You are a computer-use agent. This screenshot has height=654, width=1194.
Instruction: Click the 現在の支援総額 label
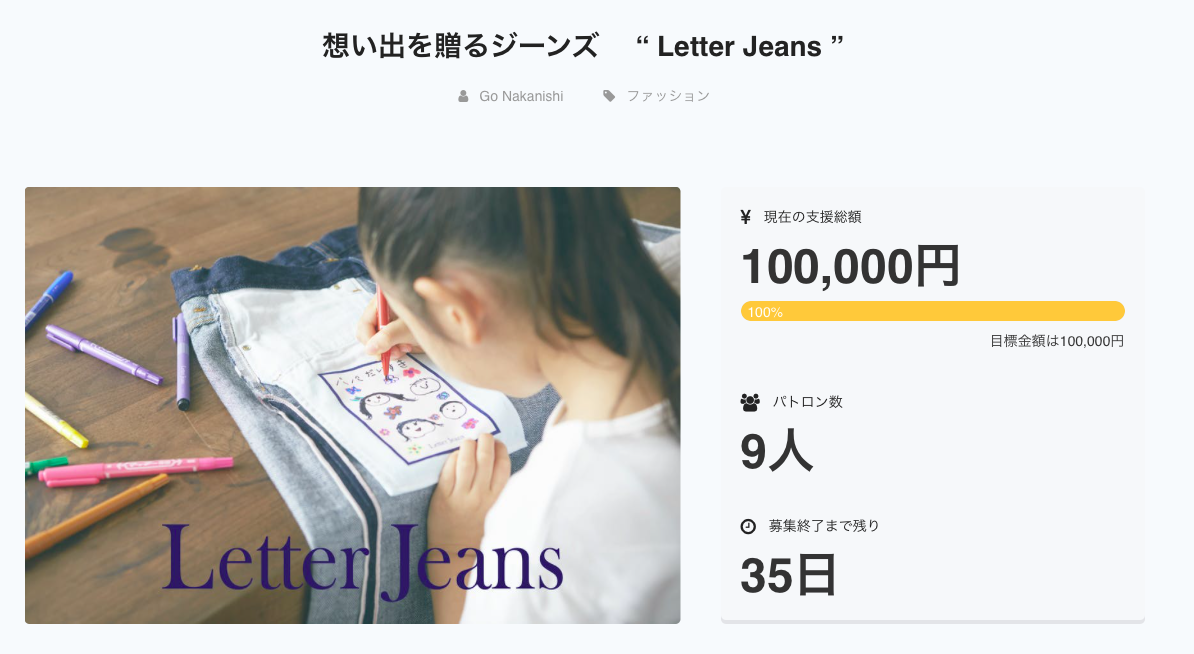pyautogui.click(x=812, y=217)
